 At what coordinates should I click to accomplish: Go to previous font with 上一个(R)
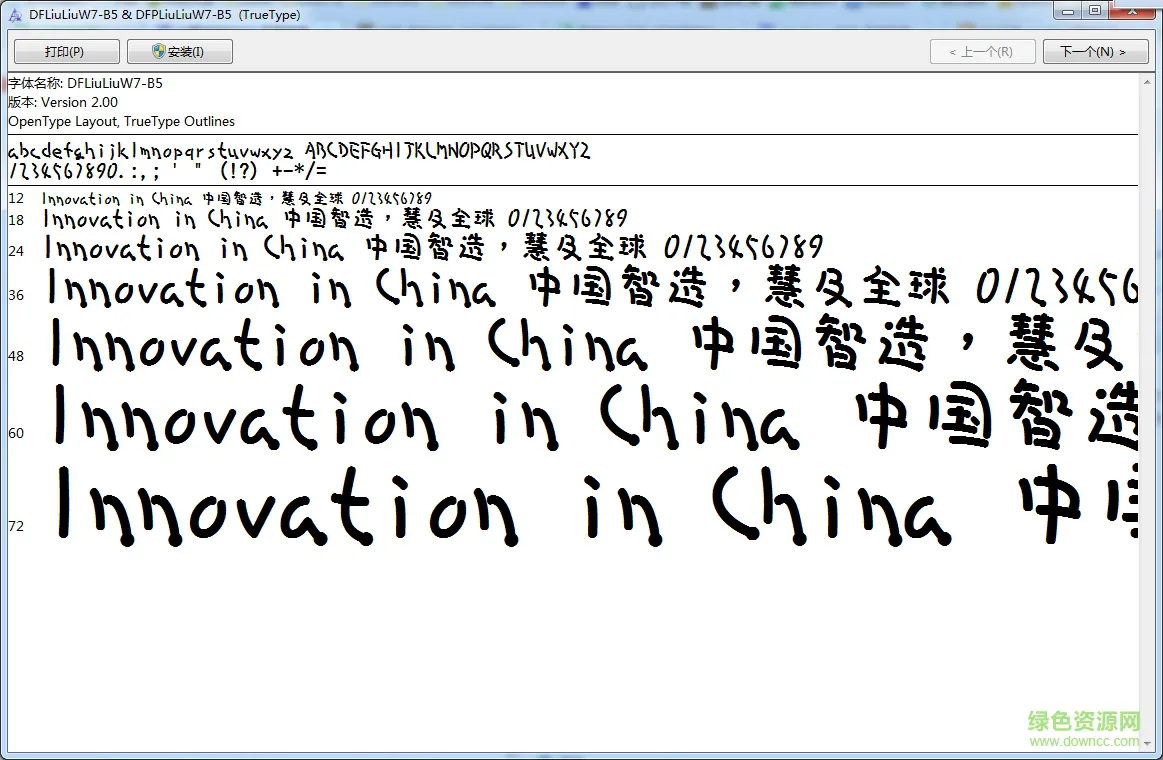[983, 52]
